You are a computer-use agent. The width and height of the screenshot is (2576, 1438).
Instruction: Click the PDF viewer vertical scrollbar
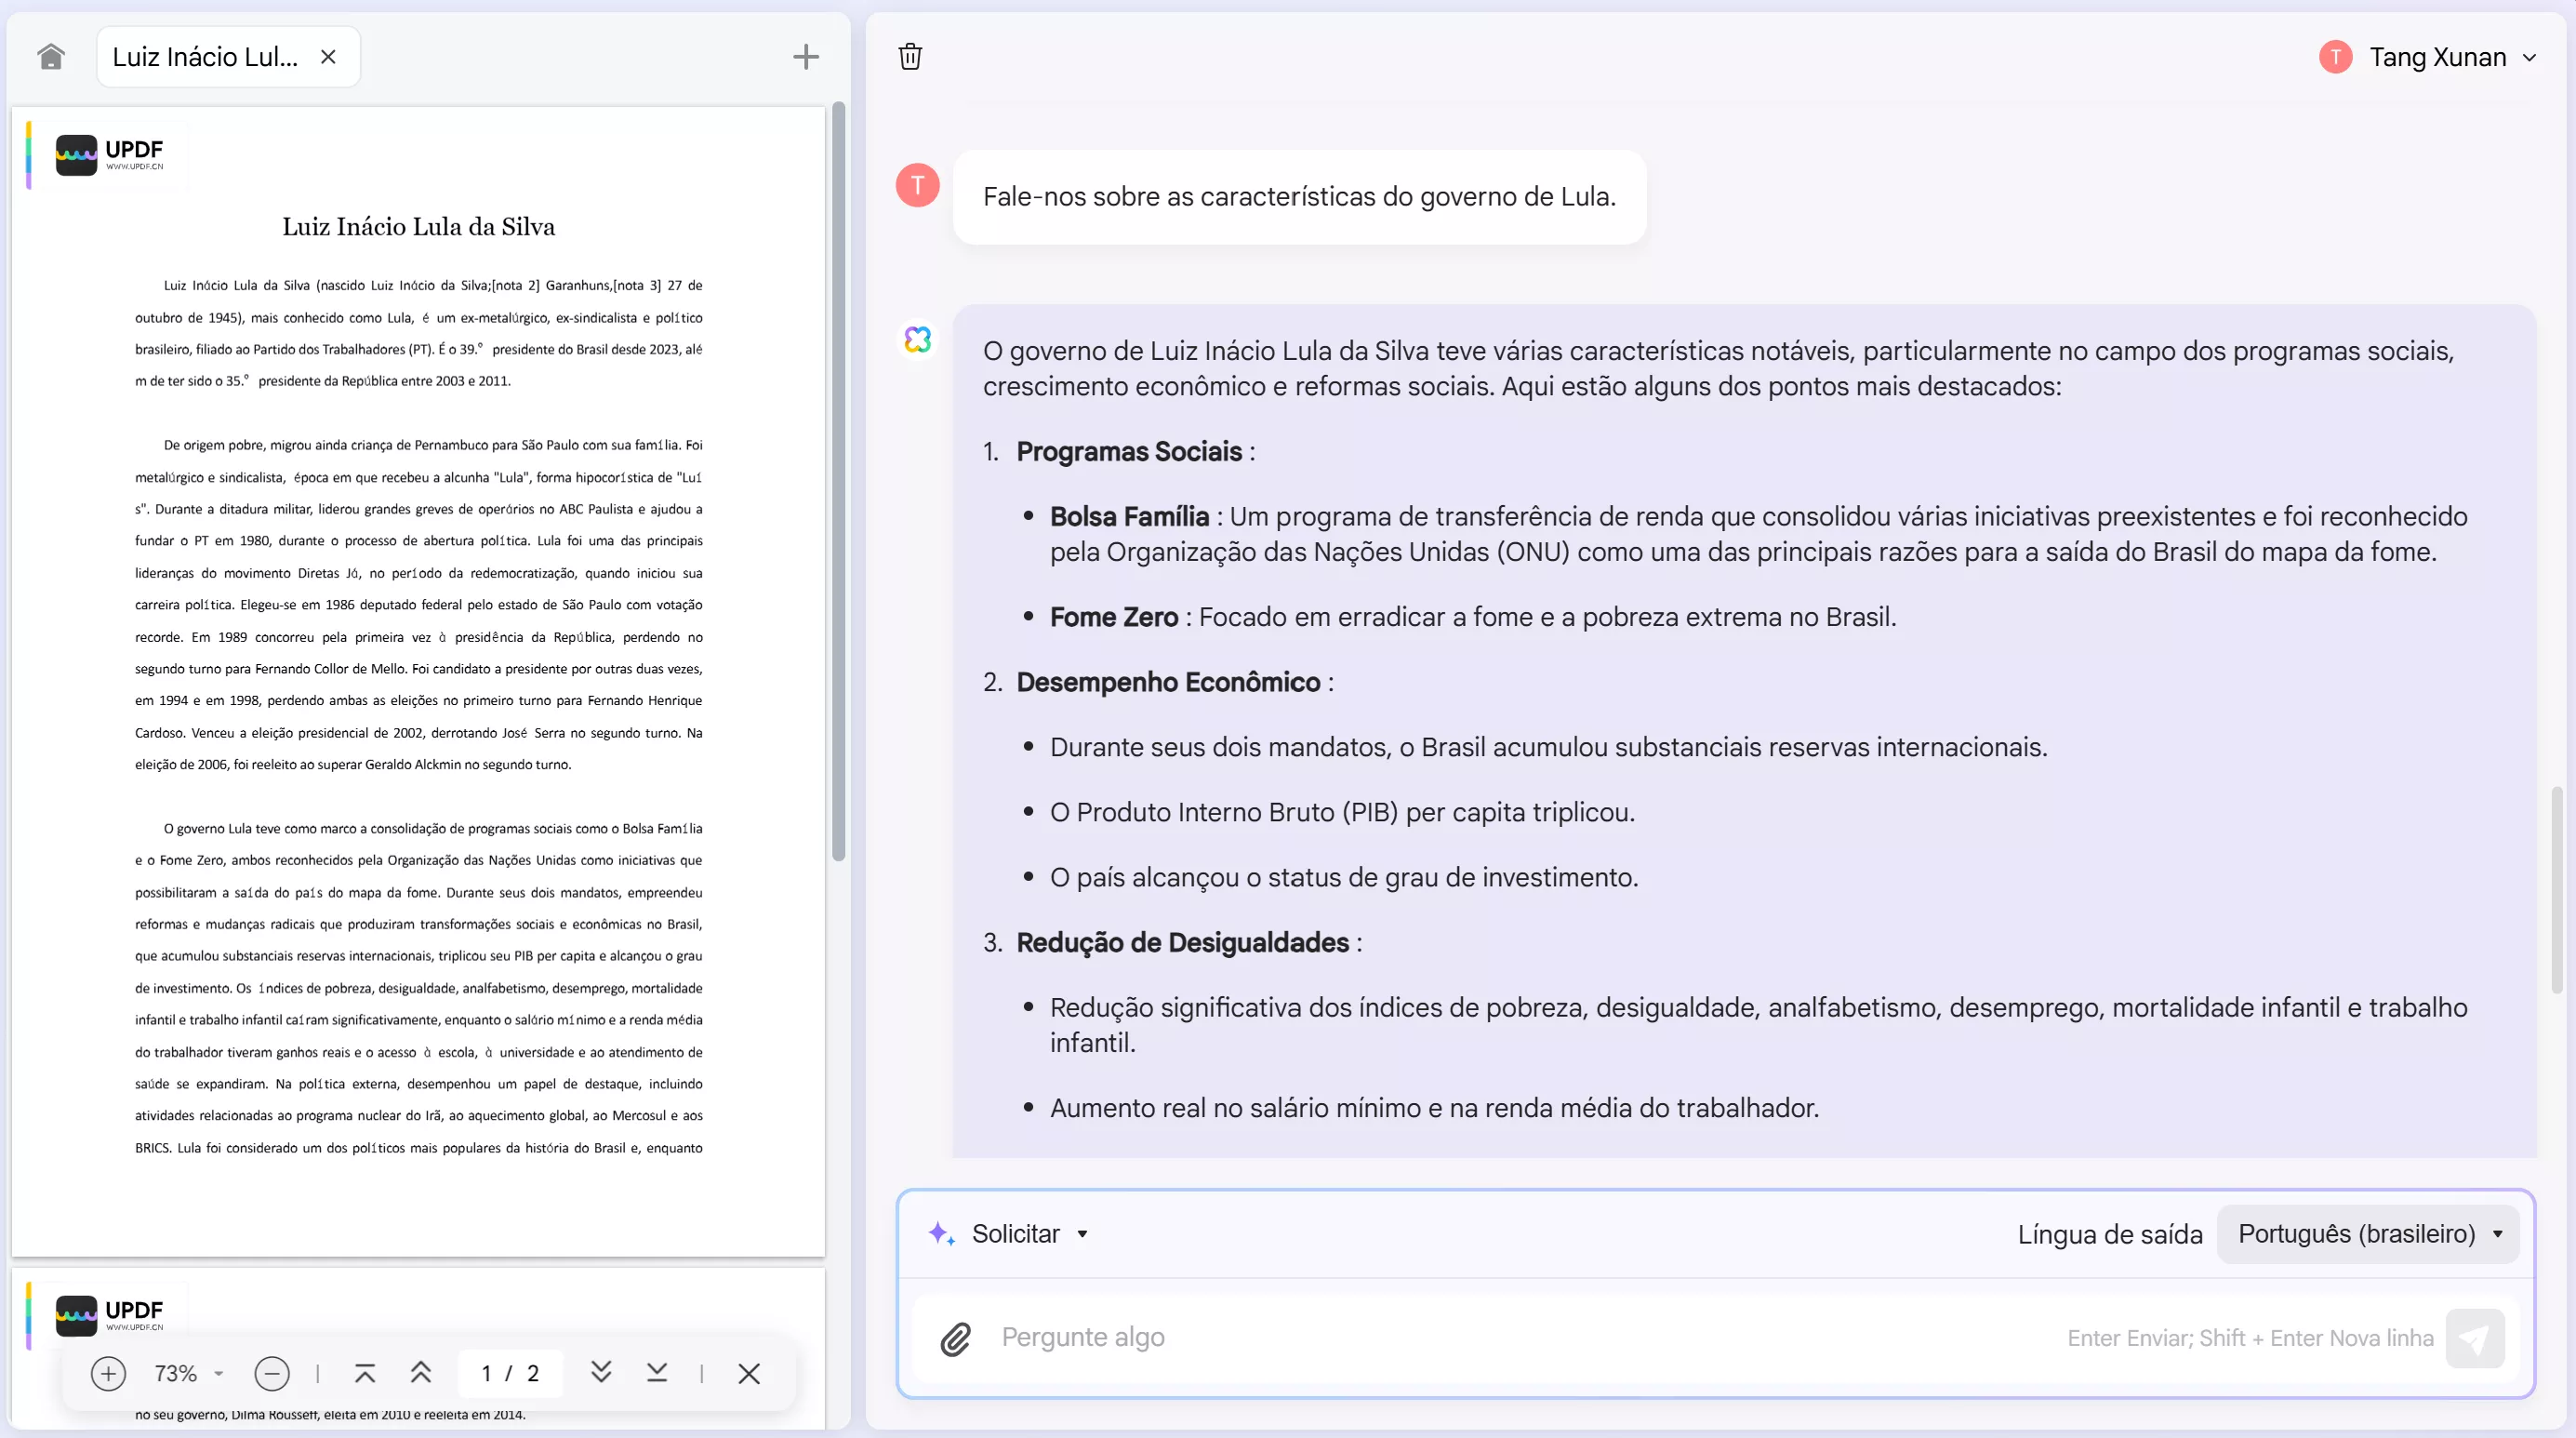838,480
